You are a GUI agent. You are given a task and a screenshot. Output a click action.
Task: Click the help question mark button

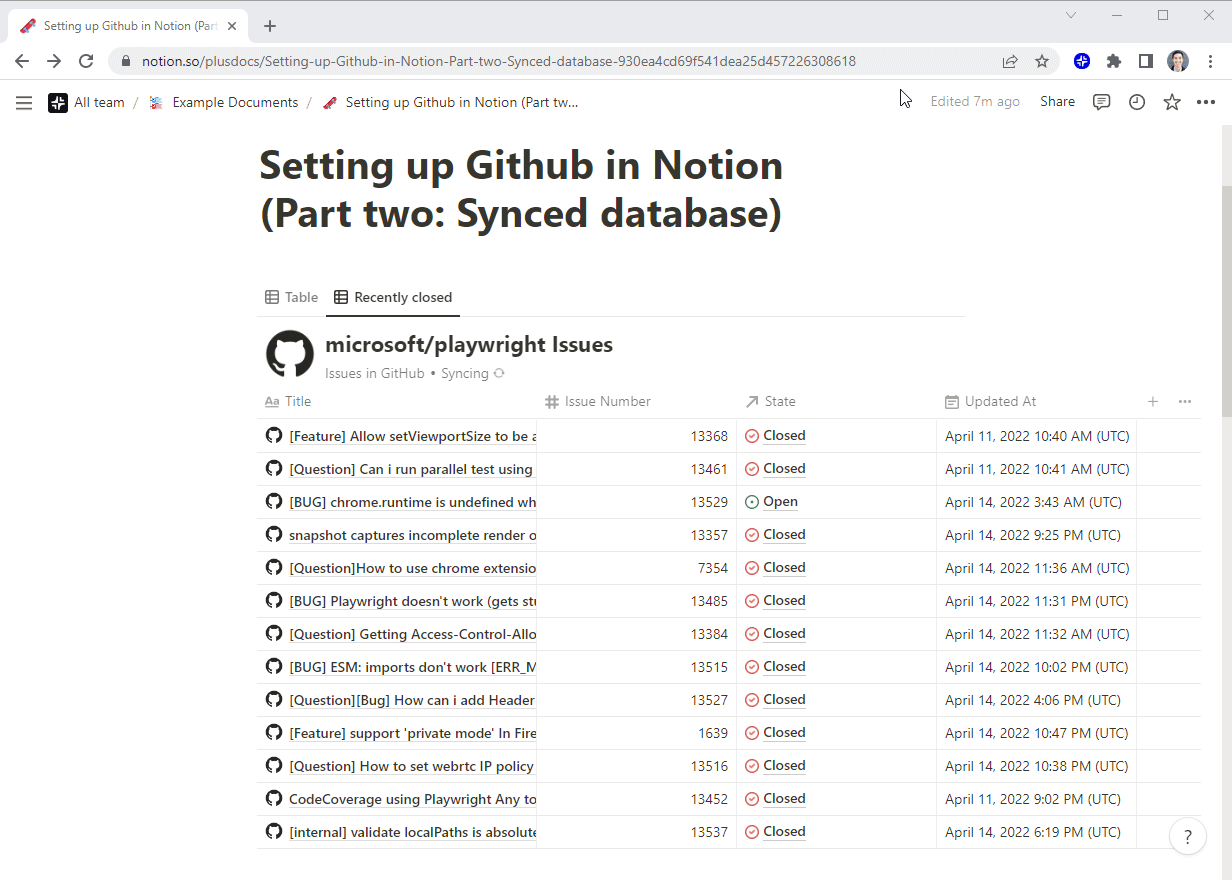[x=1187, y=837]
